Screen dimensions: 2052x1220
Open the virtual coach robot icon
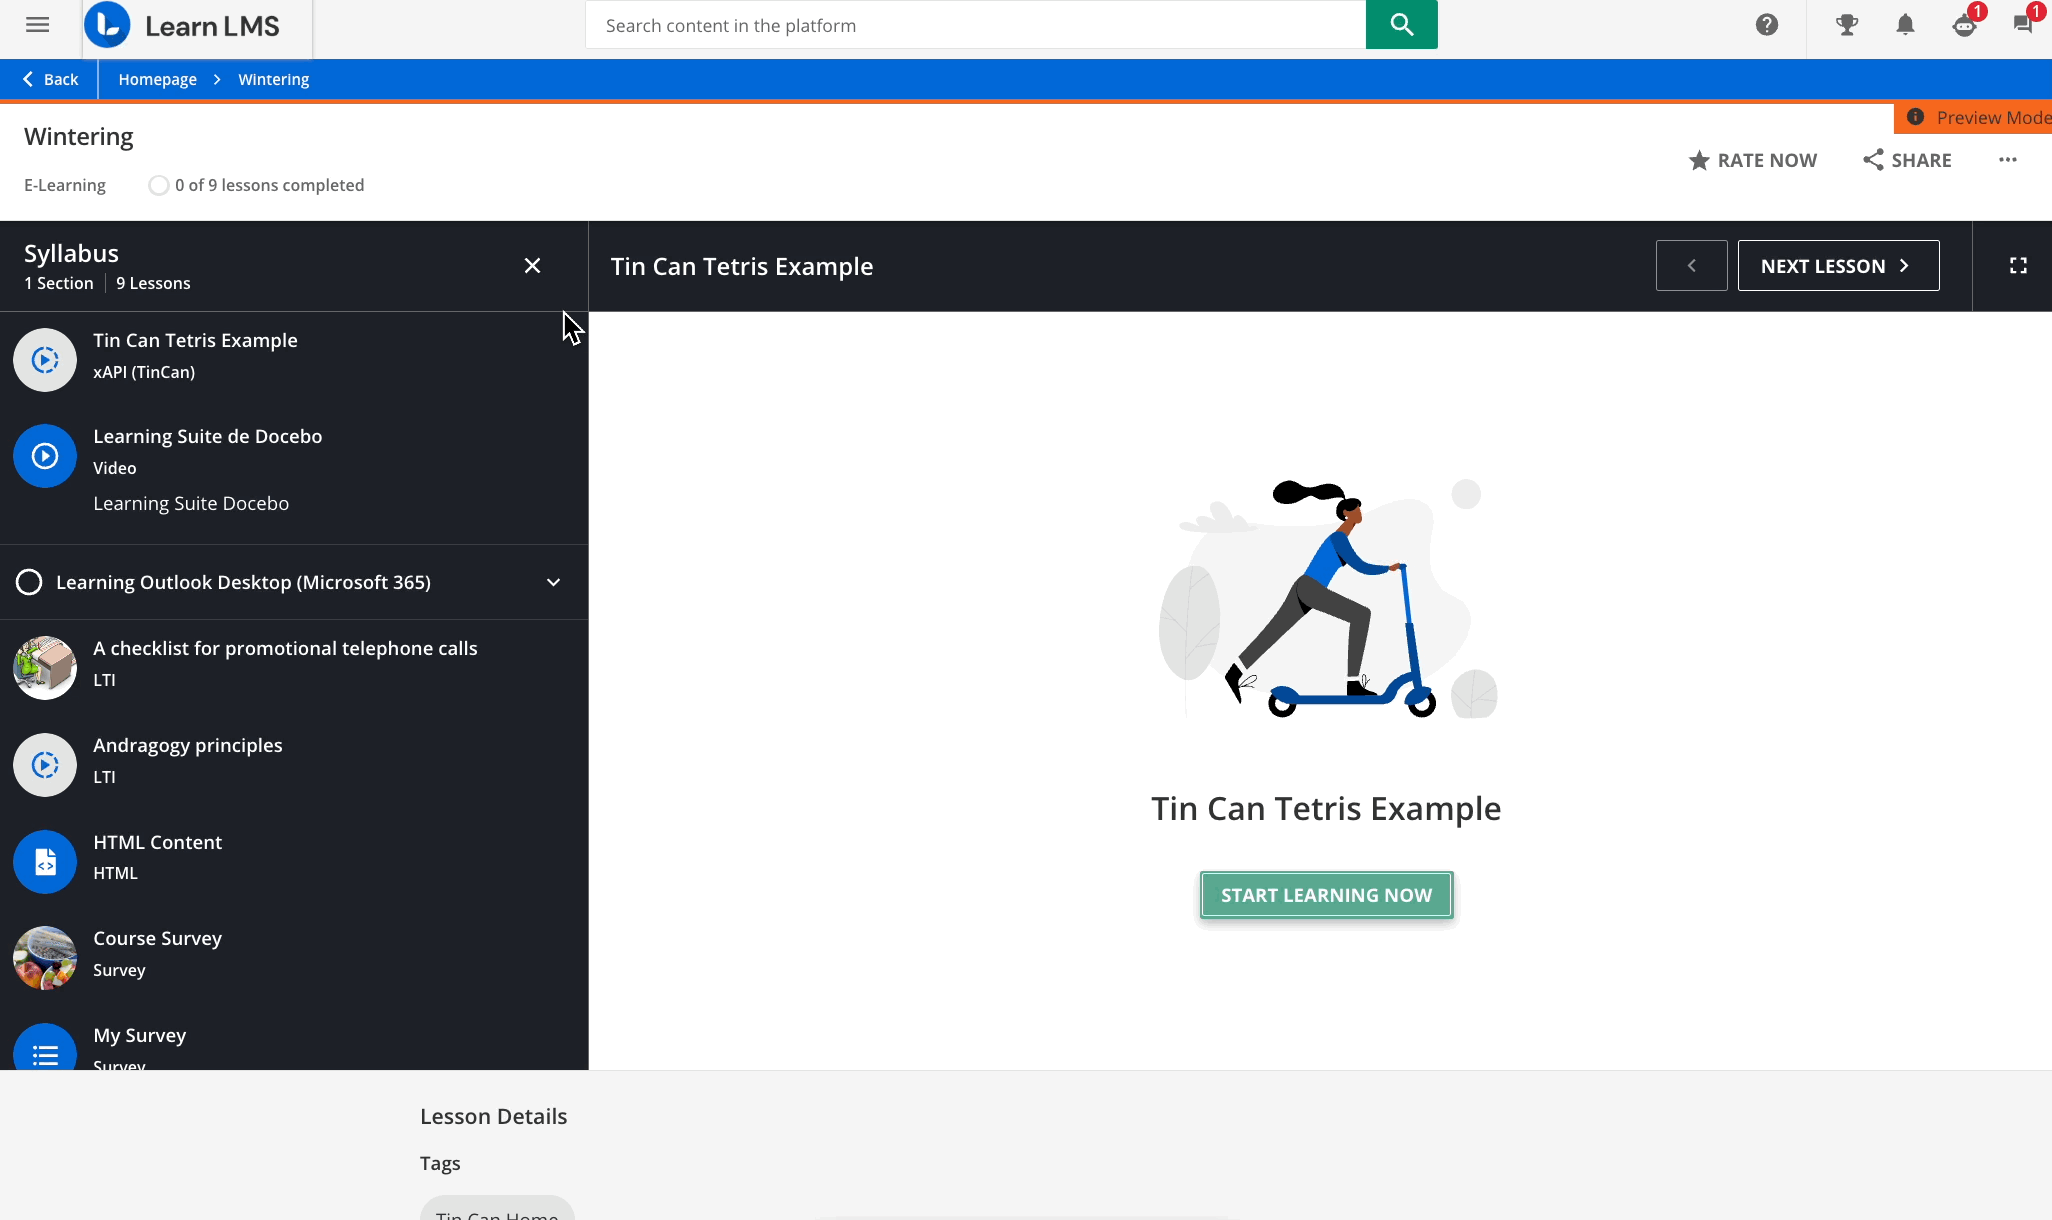(x=1965, y=25)
